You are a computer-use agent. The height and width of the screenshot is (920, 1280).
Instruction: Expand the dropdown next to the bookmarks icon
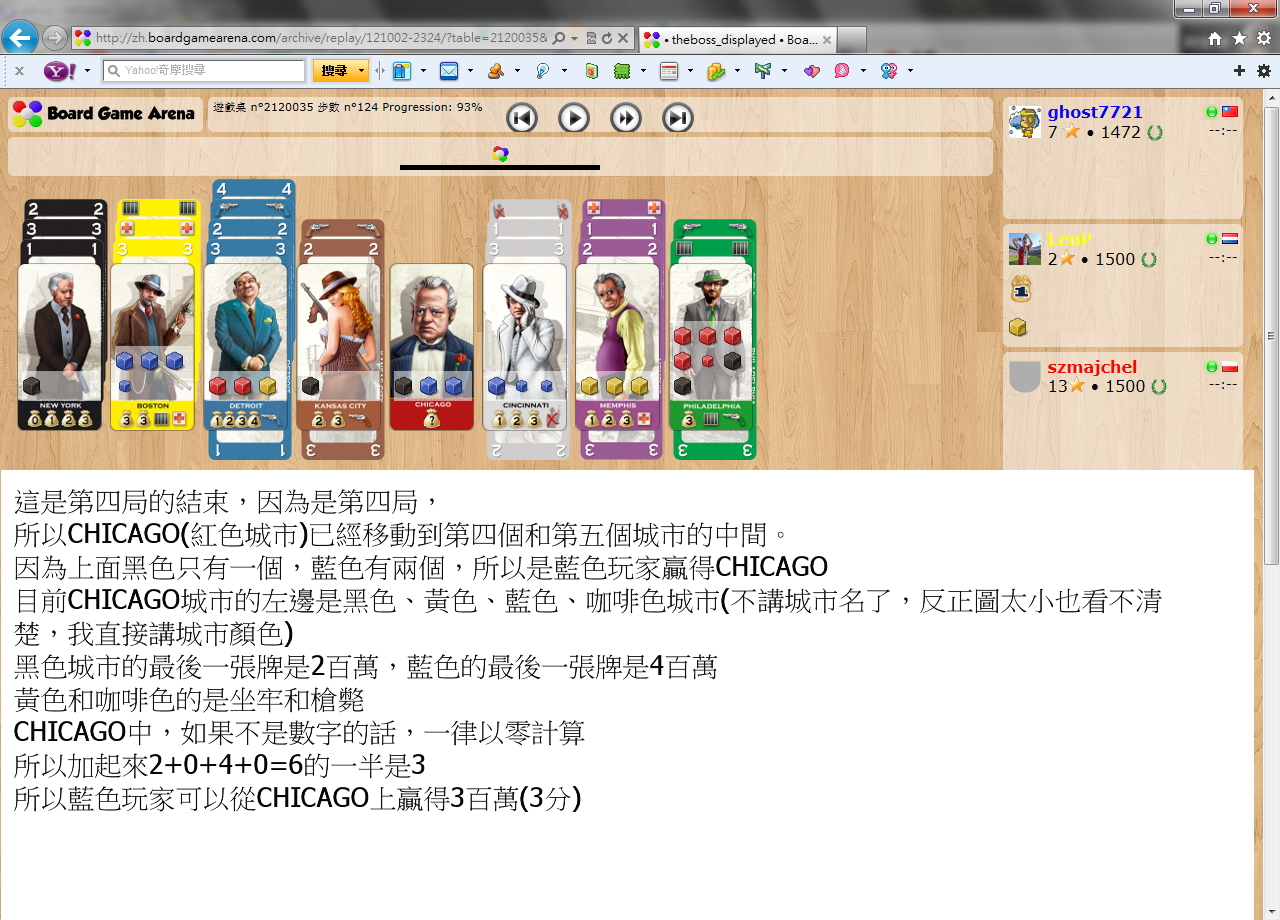tap(423, 71)
